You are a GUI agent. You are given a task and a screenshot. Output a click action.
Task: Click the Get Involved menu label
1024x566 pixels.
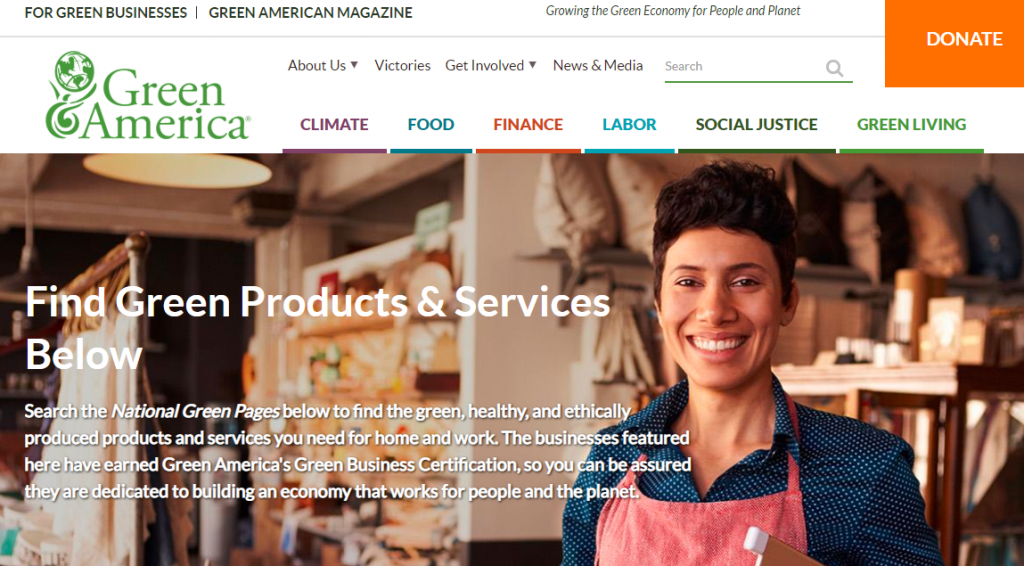[484, 65]
